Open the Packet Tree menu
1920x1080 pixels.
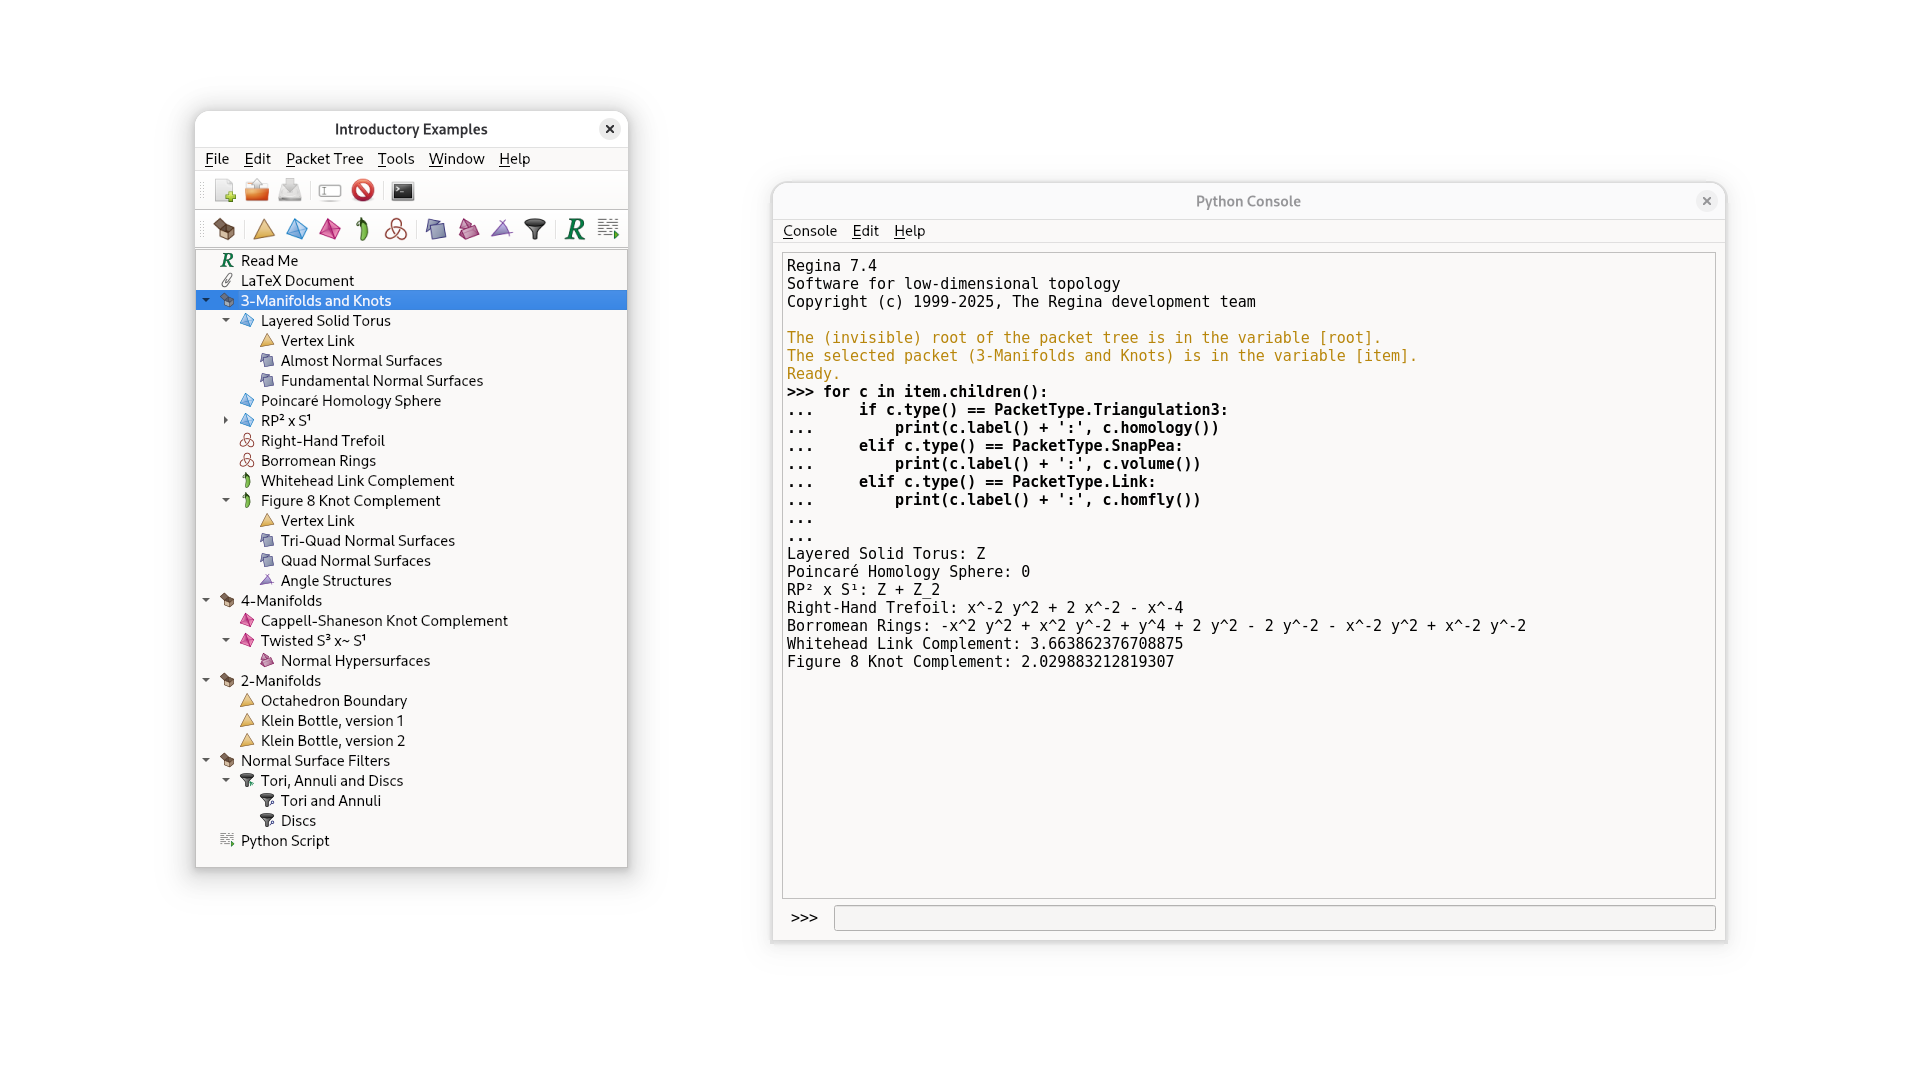(x=324, y=159)
